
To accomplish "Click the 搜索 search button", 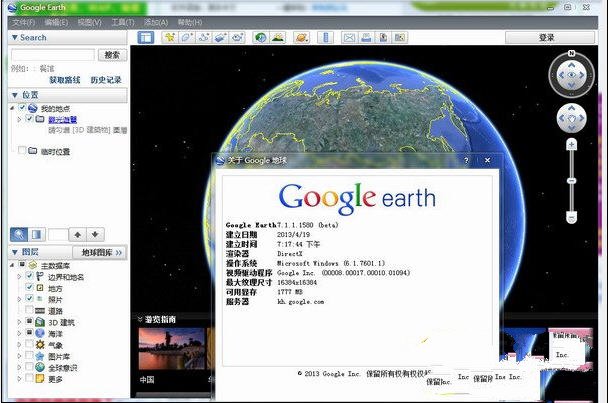I will pyautogui.click(x=112, y=55).
